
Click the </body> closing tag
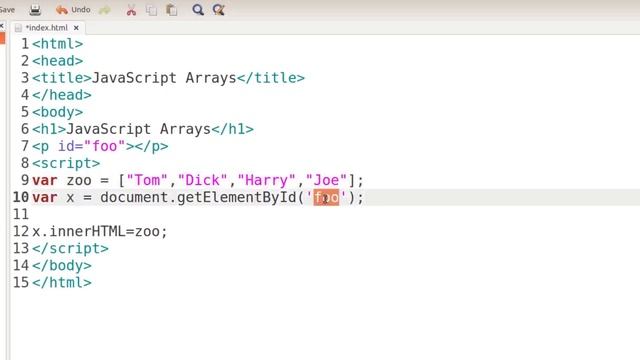point(62,265)
